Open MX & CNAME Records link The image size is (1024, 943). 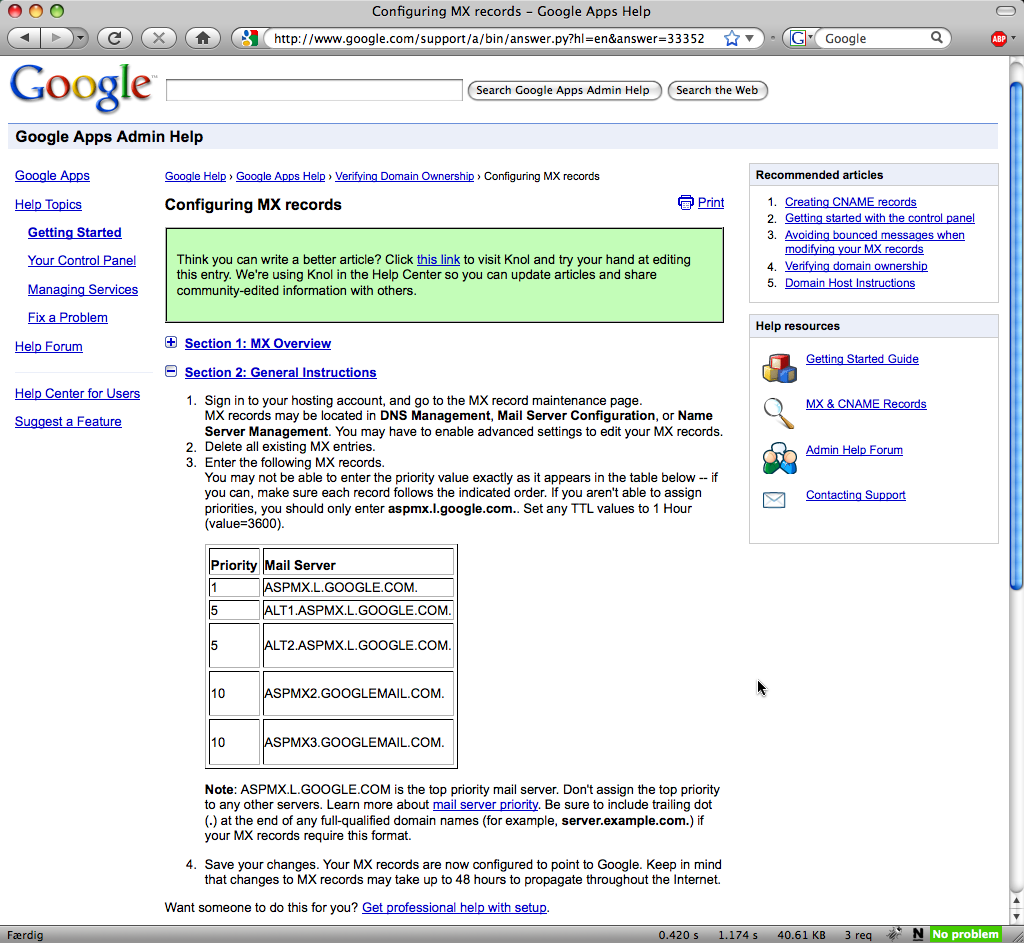[x=866, y=404]
